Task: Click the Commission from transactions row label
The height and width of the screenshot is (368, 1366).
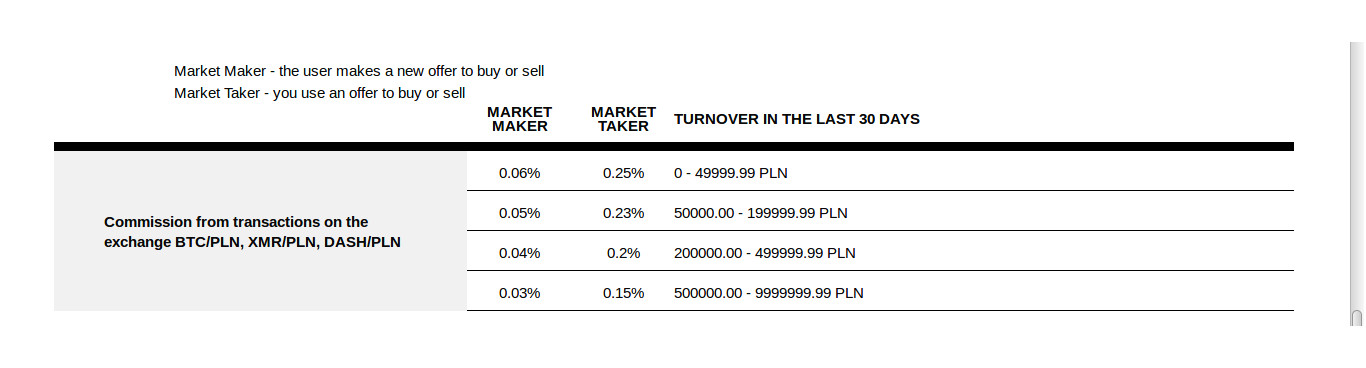Action: [x=252, y=232]
